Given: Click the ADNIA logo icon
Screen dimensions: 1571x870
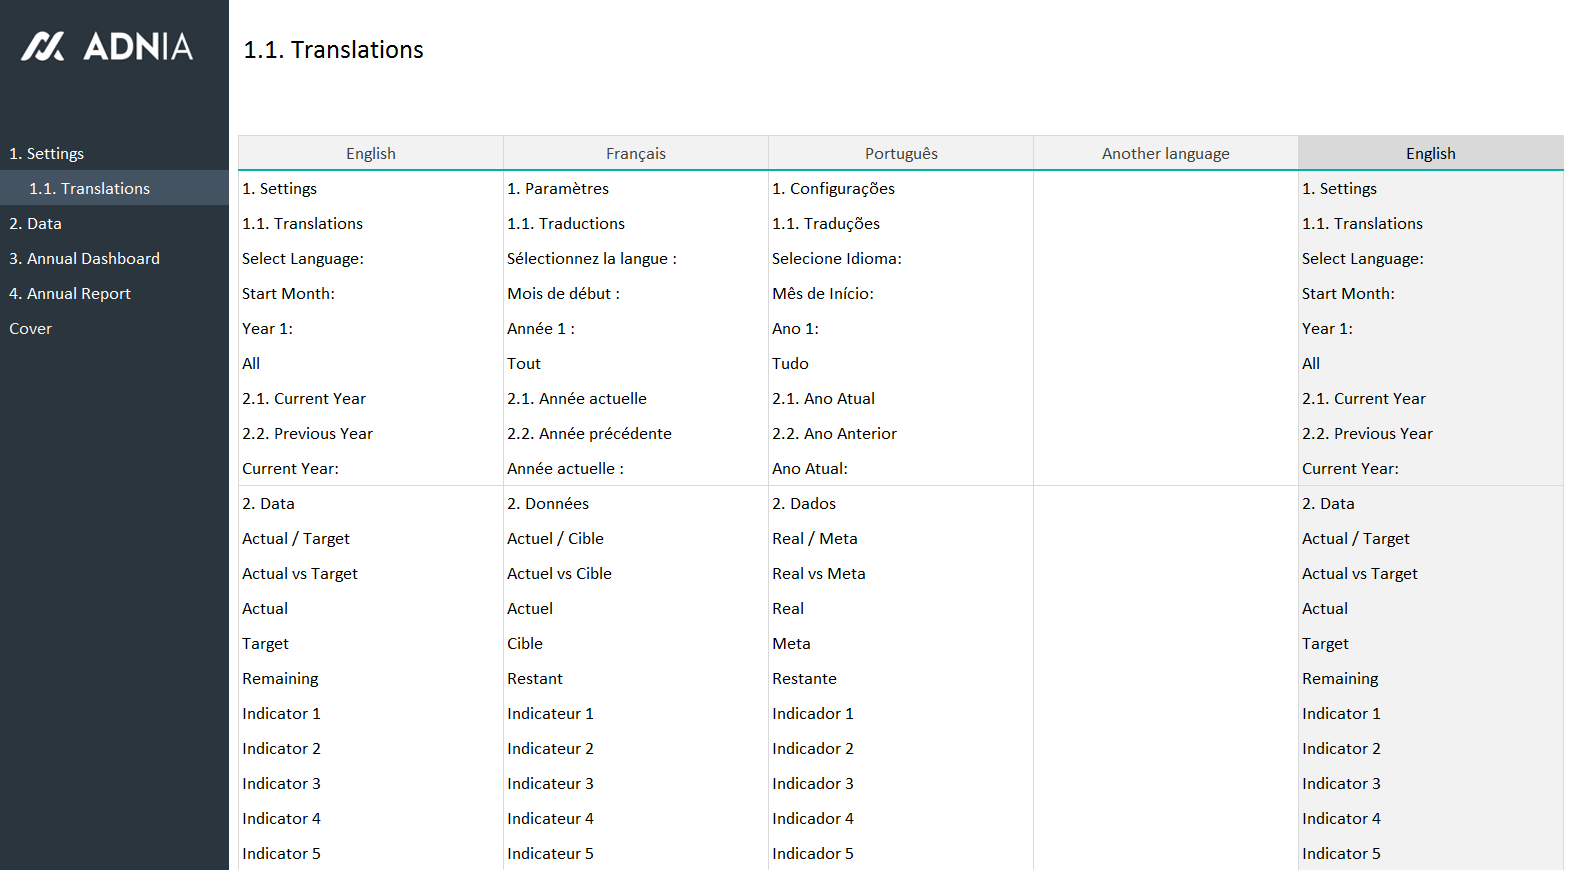Looking at the screenshot, I should point(43,46).
